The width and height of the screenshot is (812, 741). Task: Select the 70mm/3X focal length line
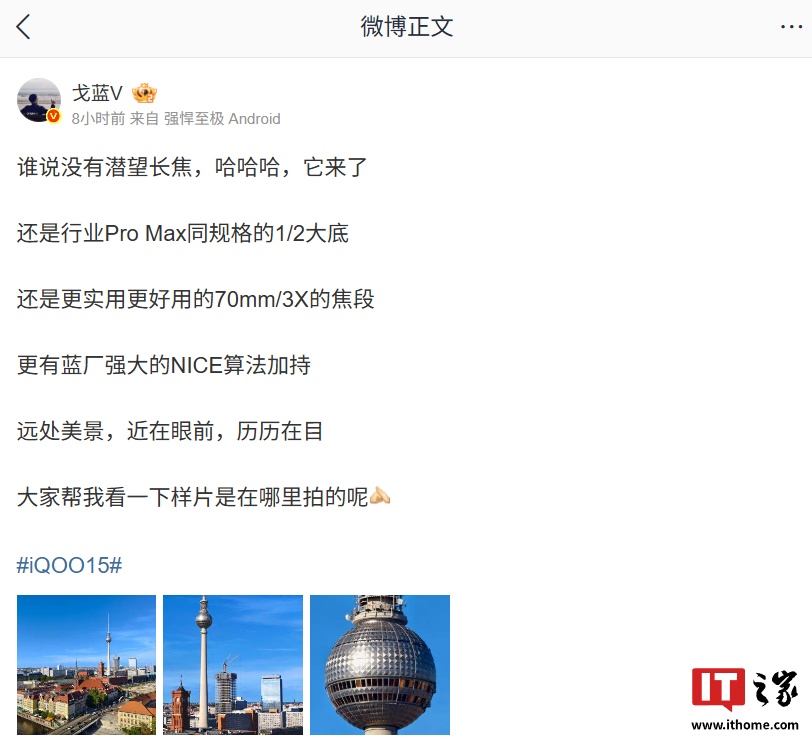point(196,299)
